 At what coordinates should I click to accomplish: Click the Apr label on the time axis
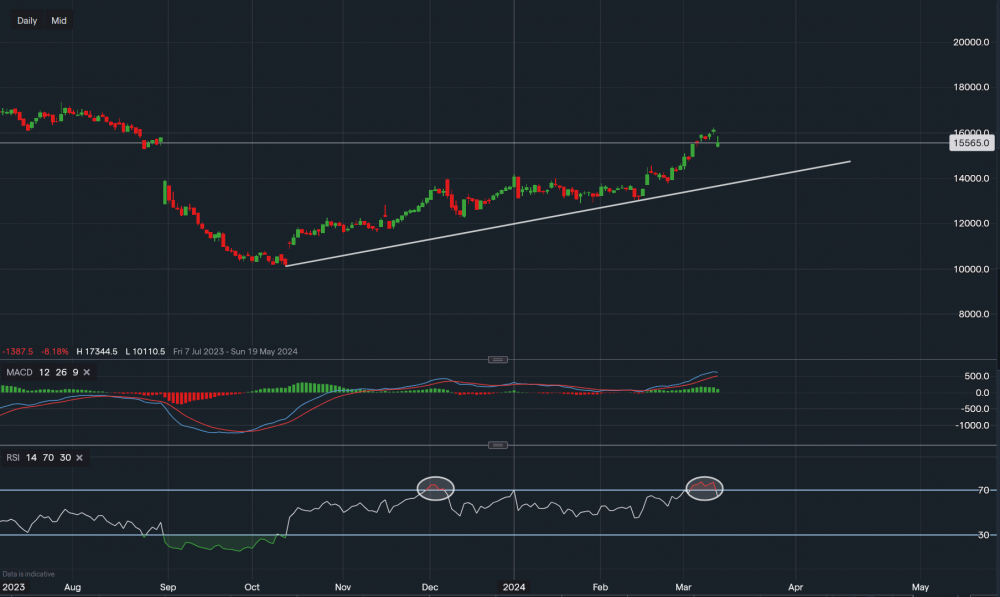(x=796, y=587)
